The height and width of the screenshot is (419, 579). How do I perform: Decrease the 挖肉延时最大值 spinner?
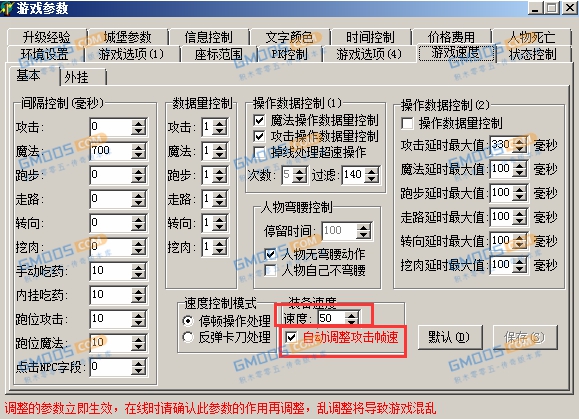pyautogui.click(x=520, y=269)
